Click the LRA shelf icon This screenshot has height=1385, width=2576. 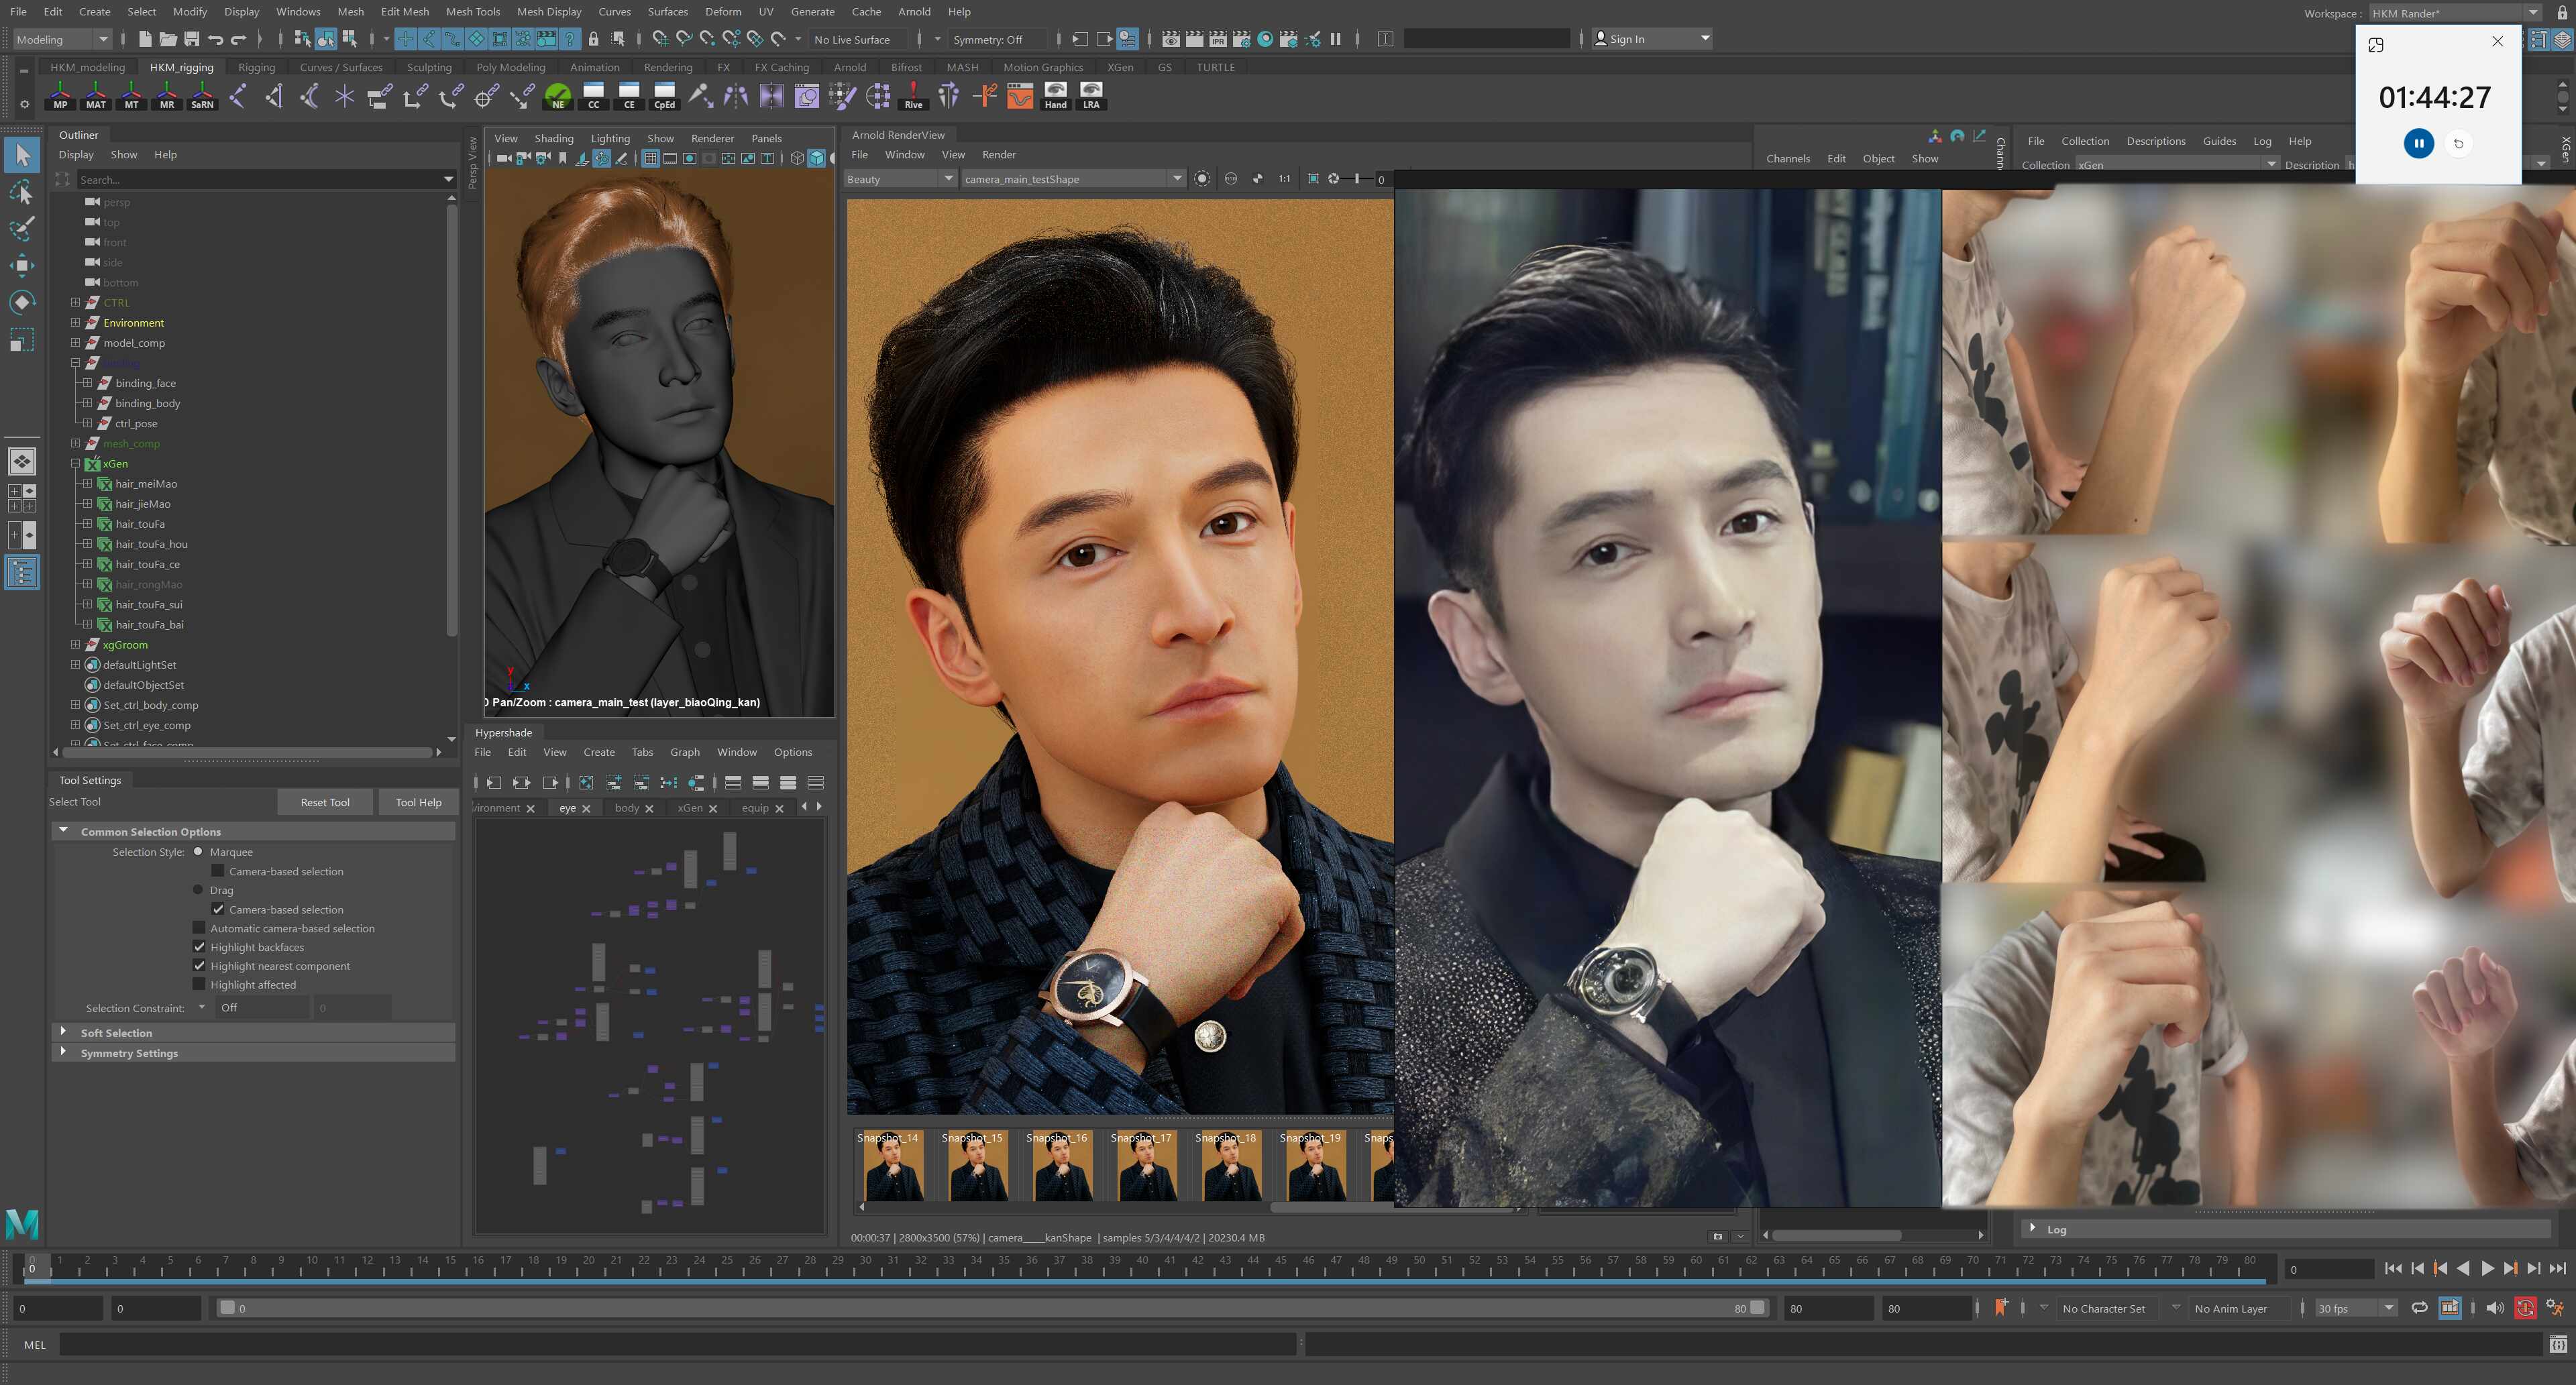coord(1091,96)
